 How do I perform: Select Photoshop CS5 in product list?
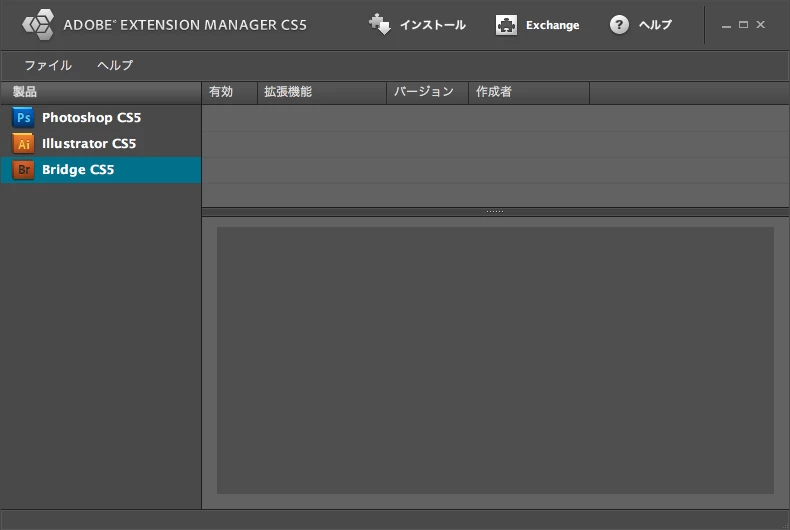(101, 117)
